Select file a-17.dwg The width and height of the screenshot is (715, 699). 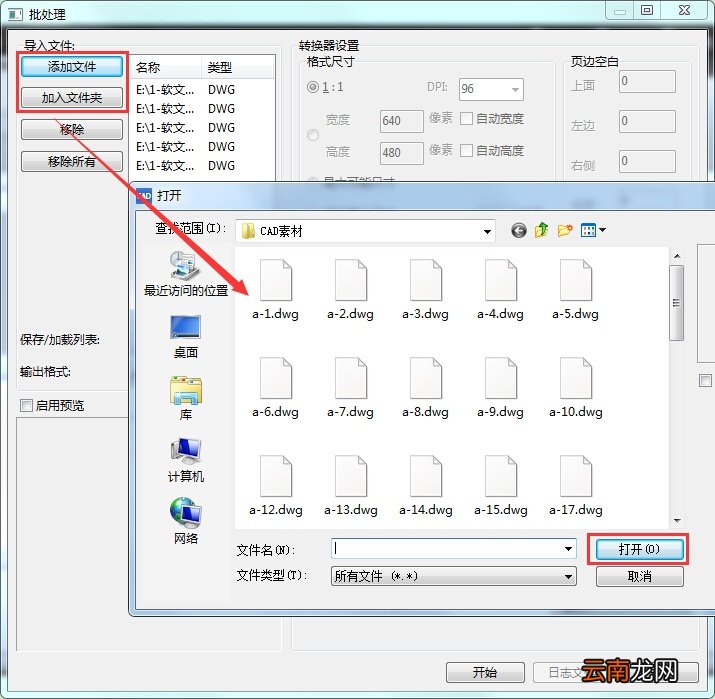click(x=575, y=486)
